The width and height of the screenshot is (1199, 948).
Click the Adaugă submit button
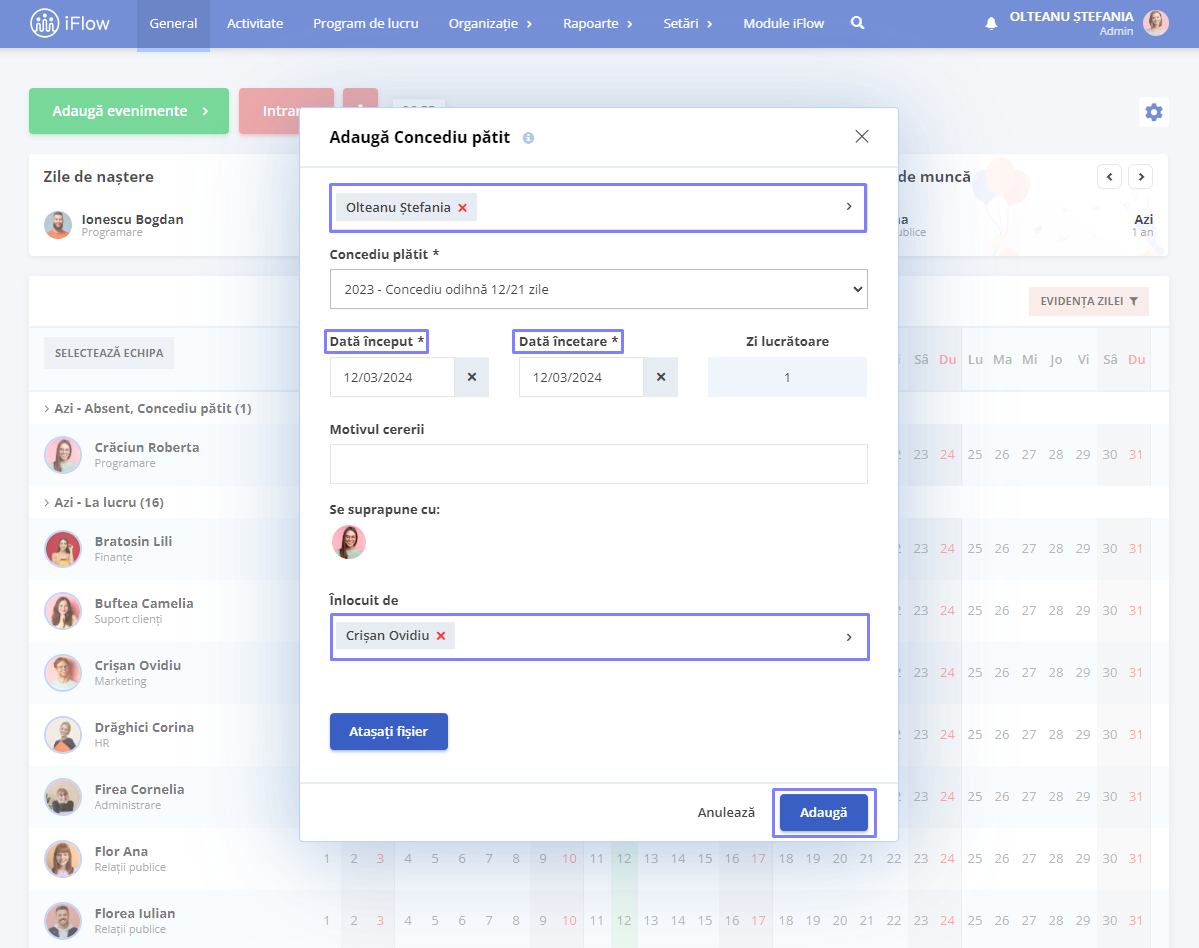824,812
